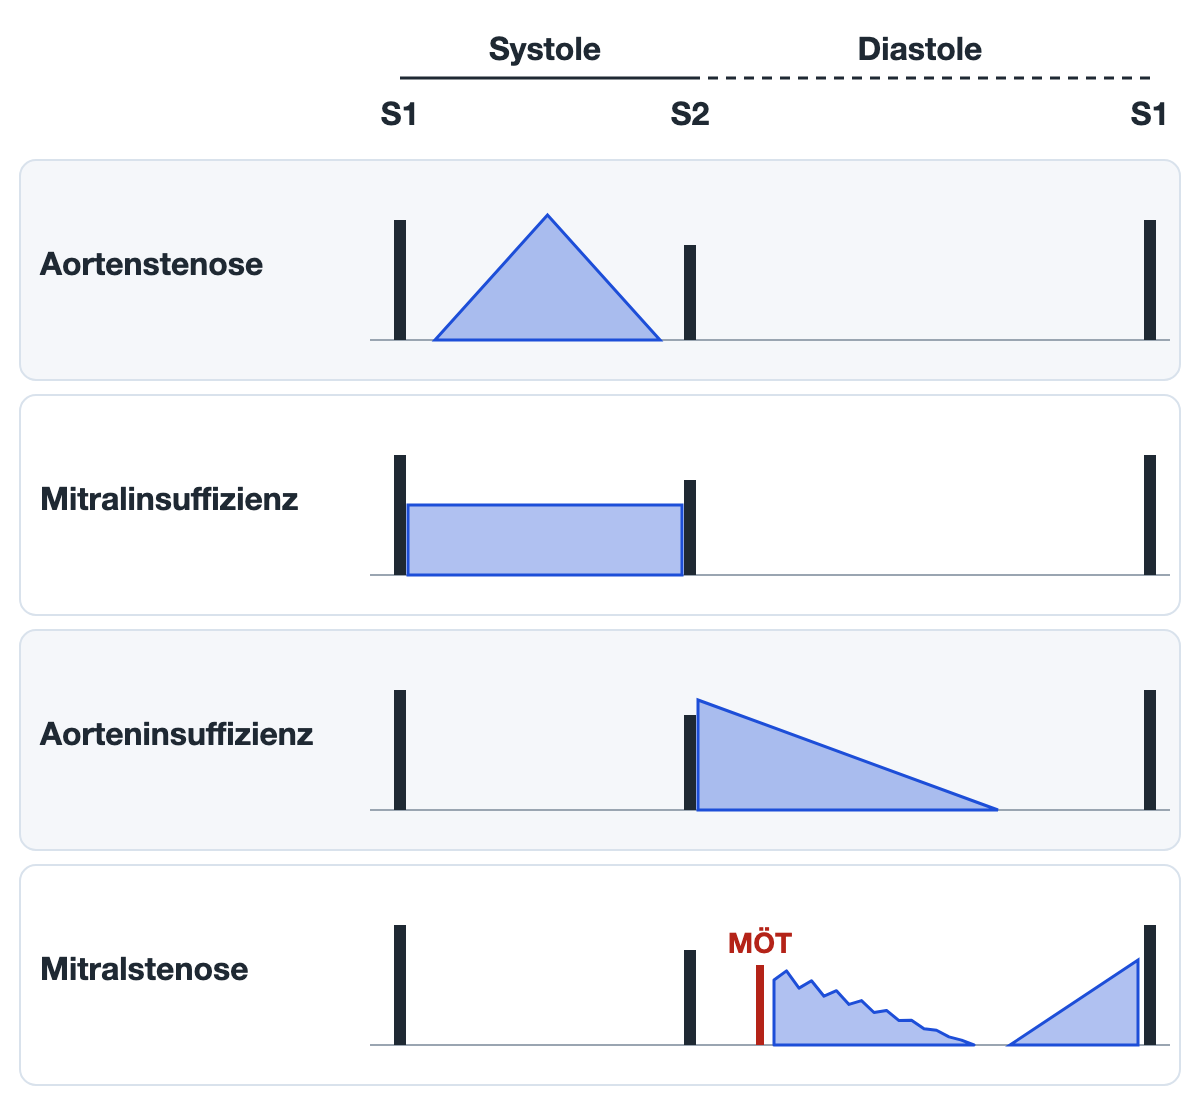This screenshot has width=1200, height=1120.
Task: Select the Diastole heading
Action: pyautogui.click(x=920, y=49)
